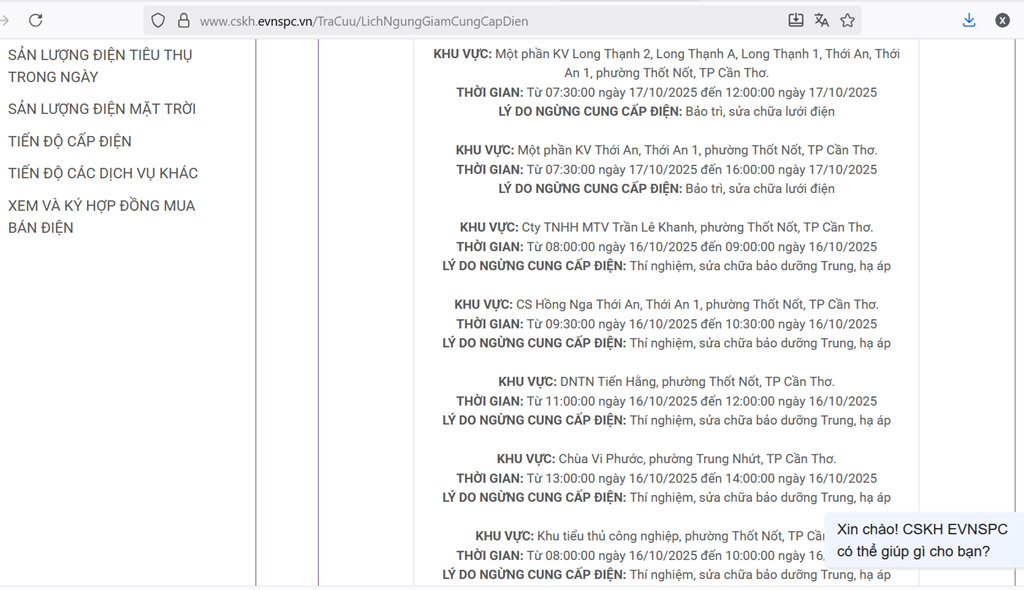The width and height of the screenshot is (1024, 590).
Task: Click the Chùa Vi Phước outage entry
Action: (666, 459)
